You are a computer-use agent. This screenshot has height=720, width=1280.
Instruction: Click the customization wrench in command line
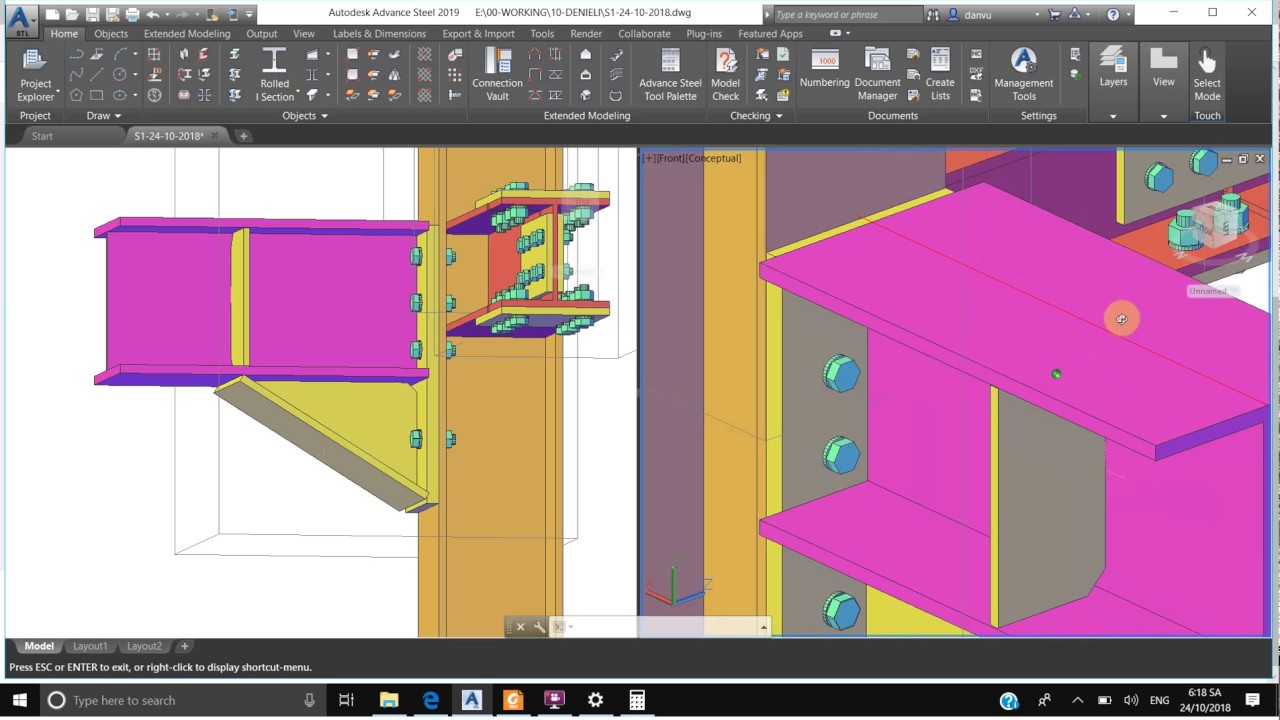coord(539,627)
